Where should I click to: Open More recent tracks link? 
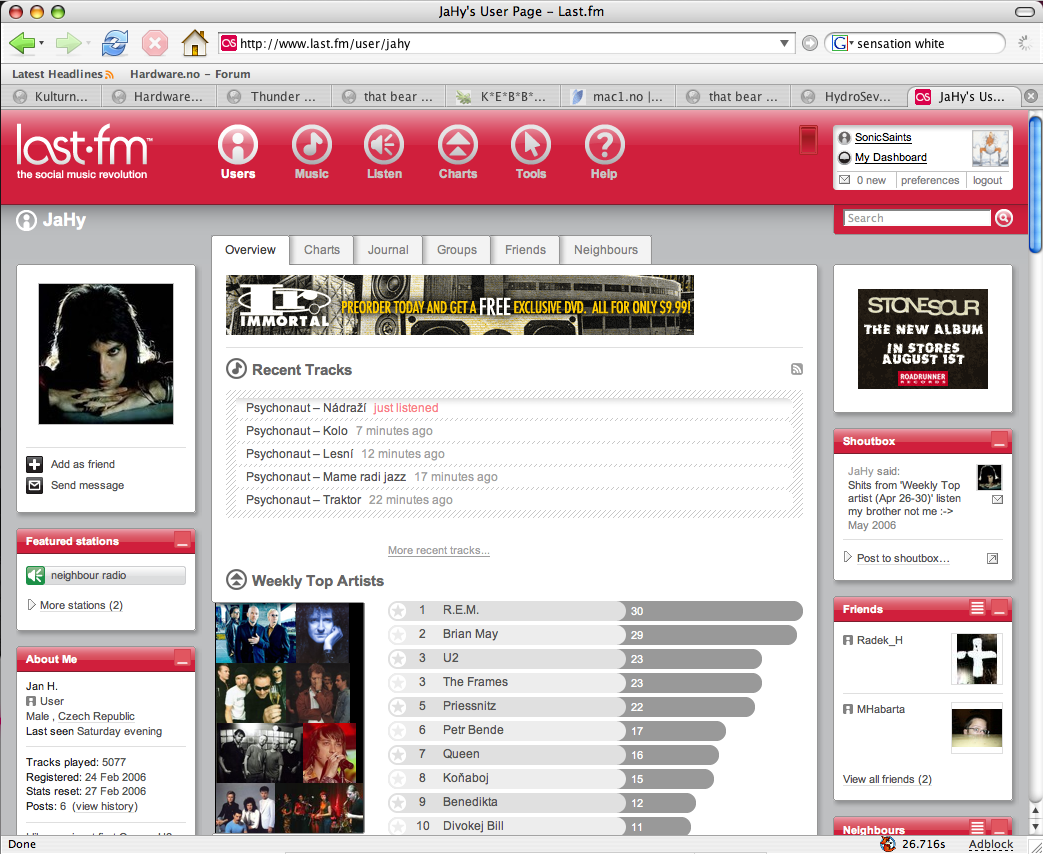click(438, 551)
